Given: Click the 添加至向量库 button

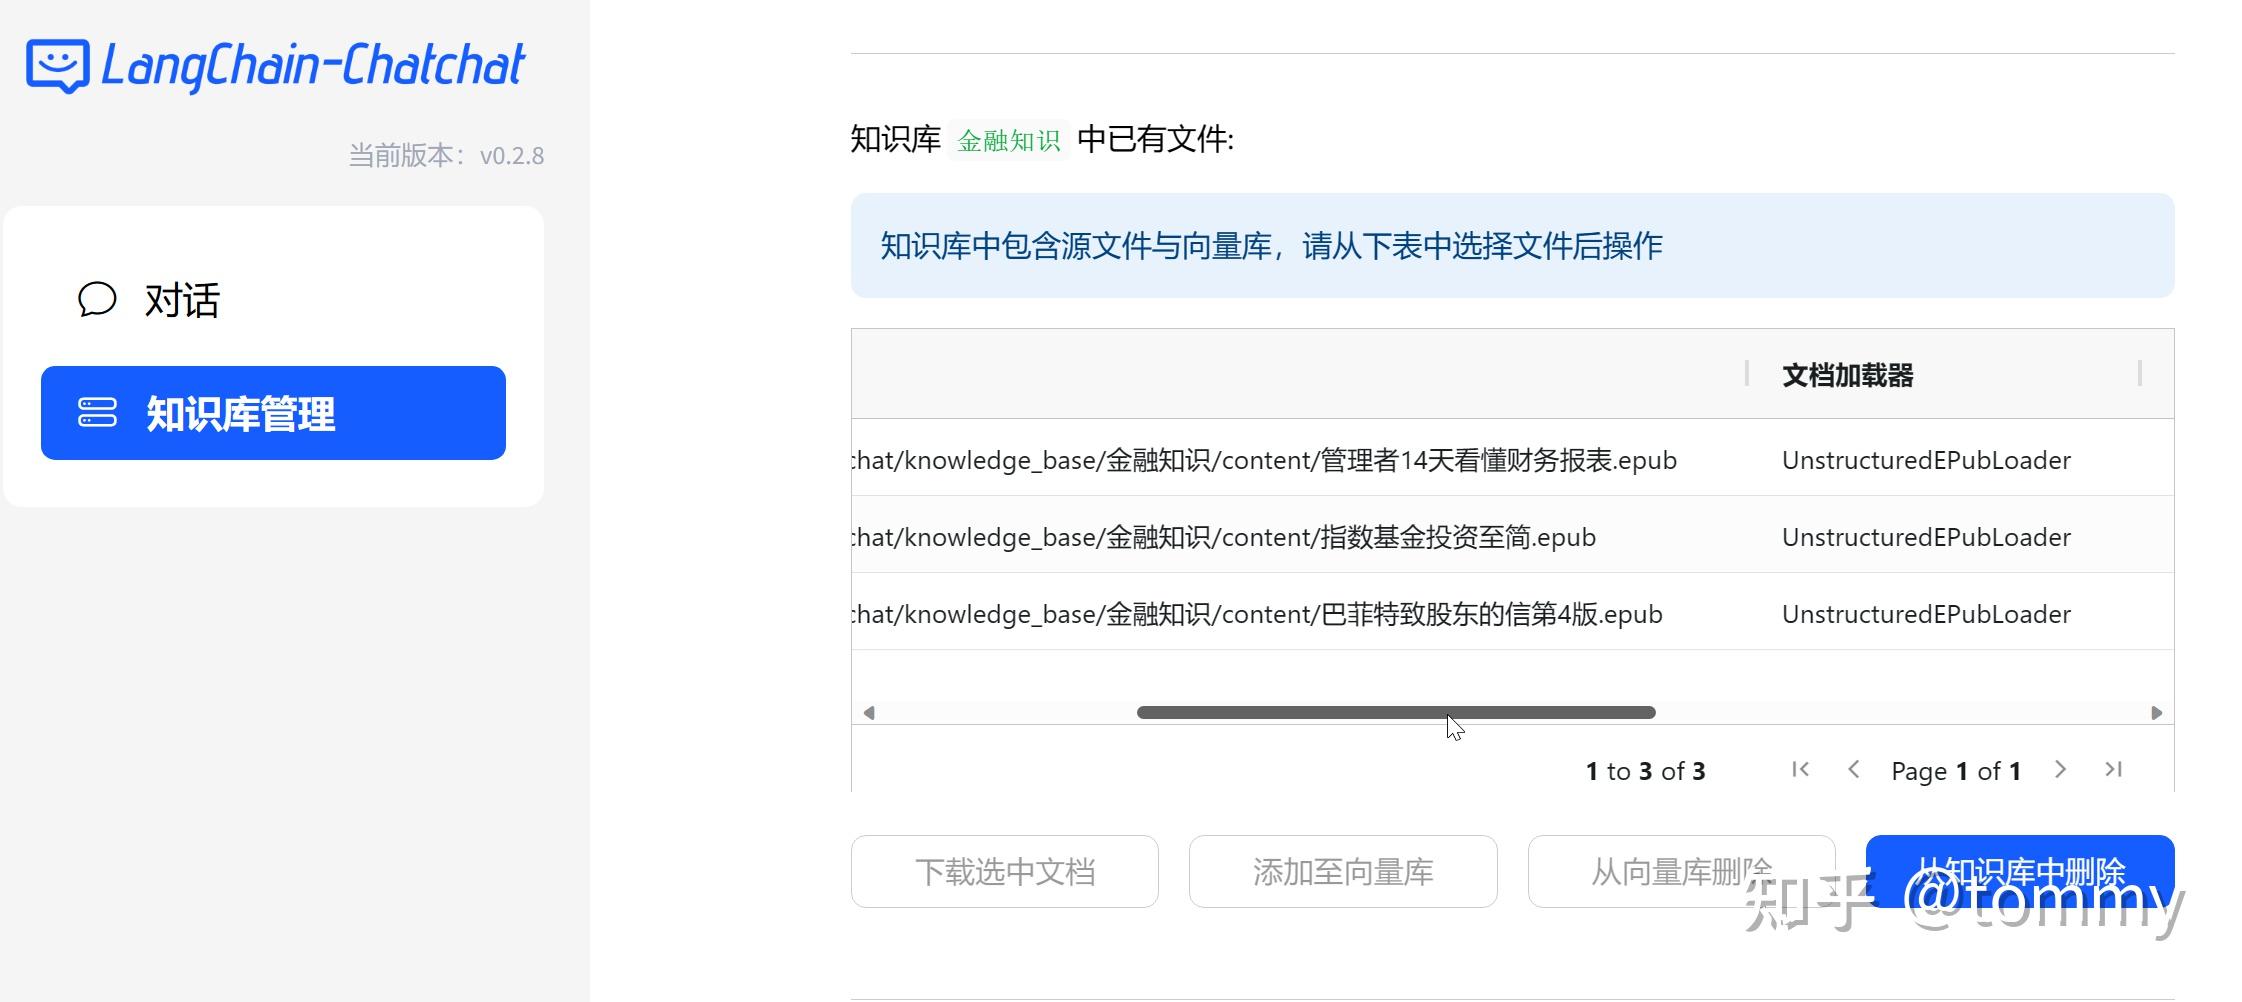Looking at the screenshot, I should pyautogui.click(x=1343, y=871).
